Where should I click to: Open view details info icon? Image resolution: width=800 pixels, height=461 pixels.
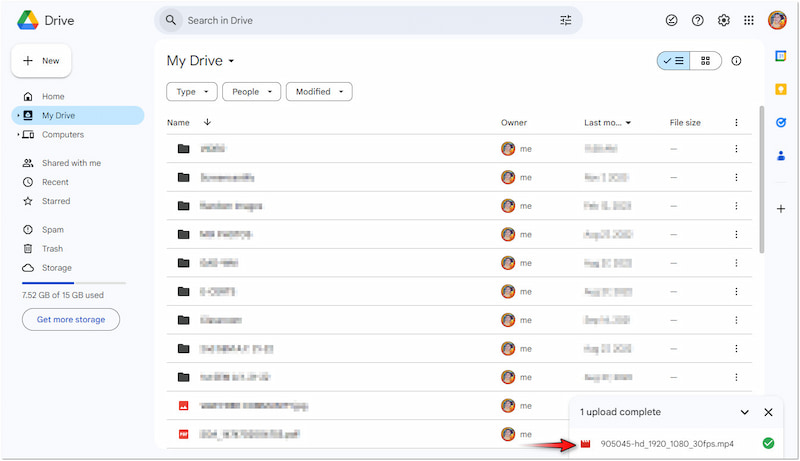click(737, 61)
